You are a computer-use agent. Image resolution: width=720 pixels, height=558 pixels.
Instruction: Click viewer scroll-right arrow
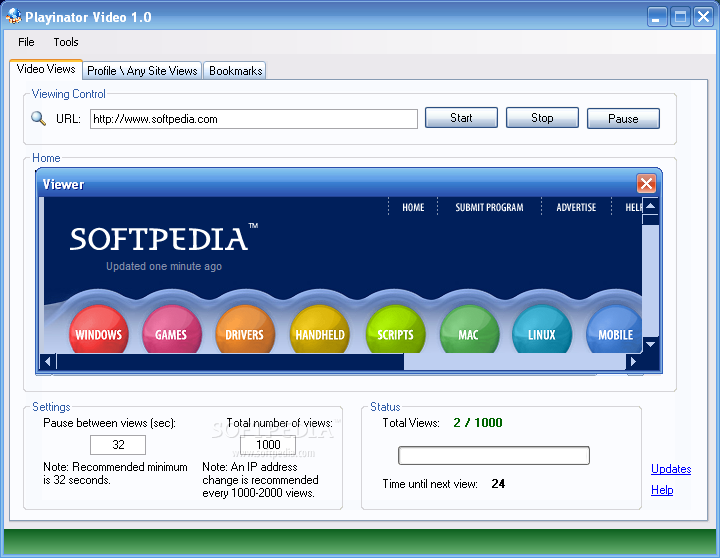click(x=634, y=361)
